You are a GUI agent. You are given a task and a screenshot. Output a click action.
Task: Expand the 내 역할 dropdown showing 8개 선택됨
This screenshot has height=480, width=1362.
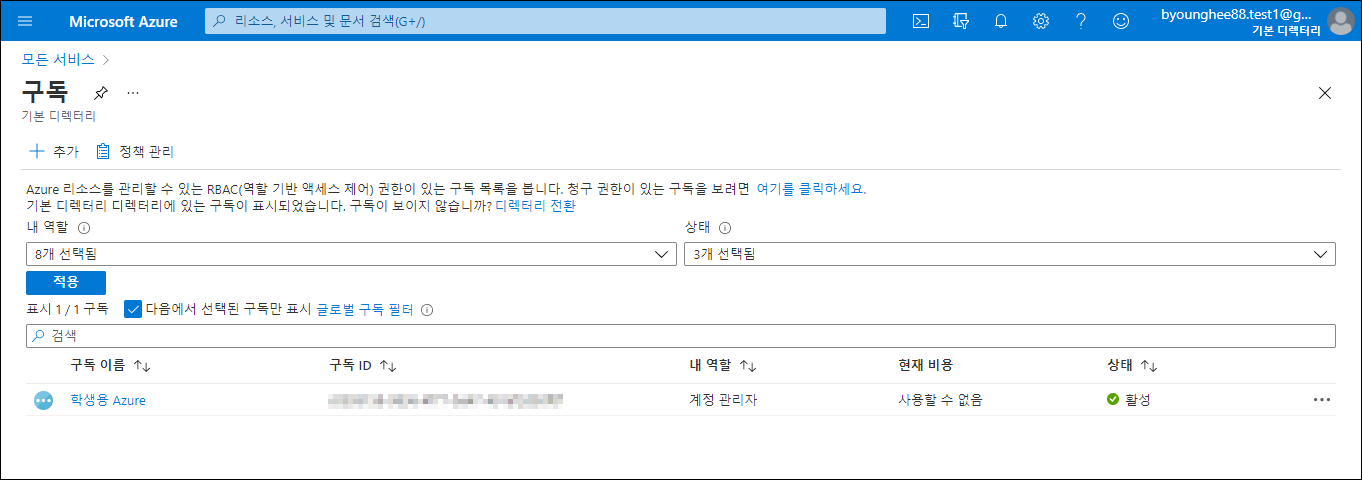tap(351, 254)
